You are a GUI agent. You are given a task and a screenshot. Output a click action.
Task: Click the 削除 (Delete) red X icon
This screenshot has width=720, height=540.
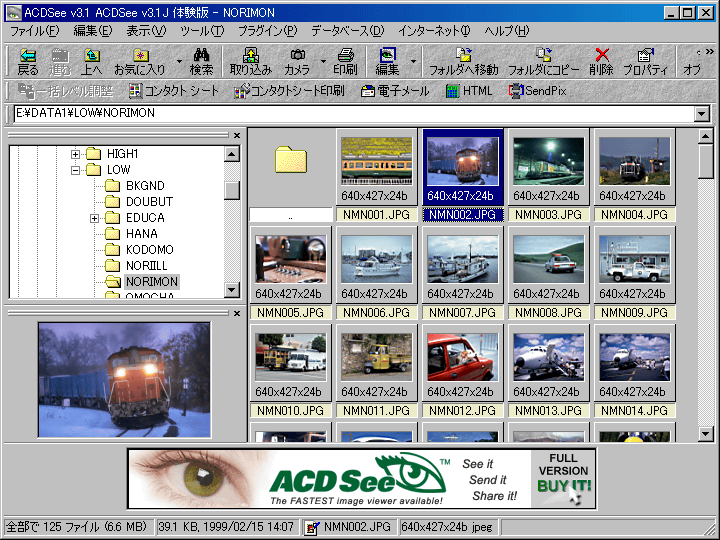[x=602, y=62]
